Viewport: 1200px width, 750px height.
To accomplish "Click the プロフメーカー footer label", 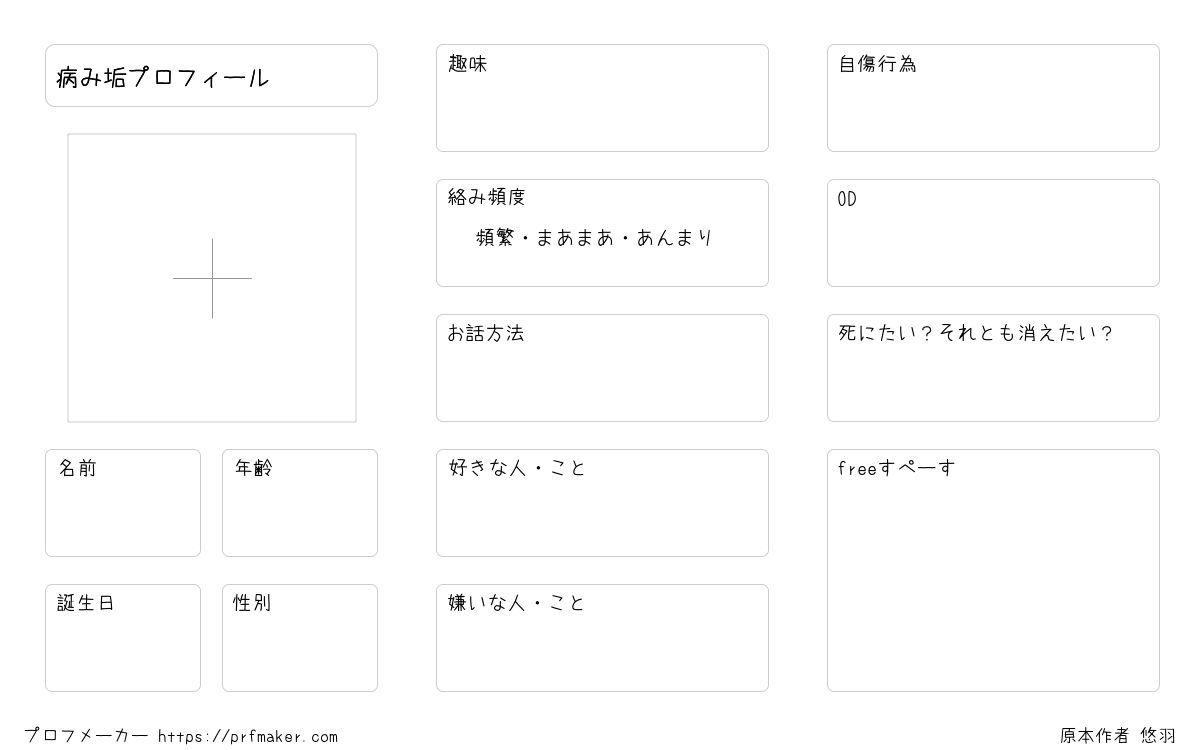I will pos(86,736).
